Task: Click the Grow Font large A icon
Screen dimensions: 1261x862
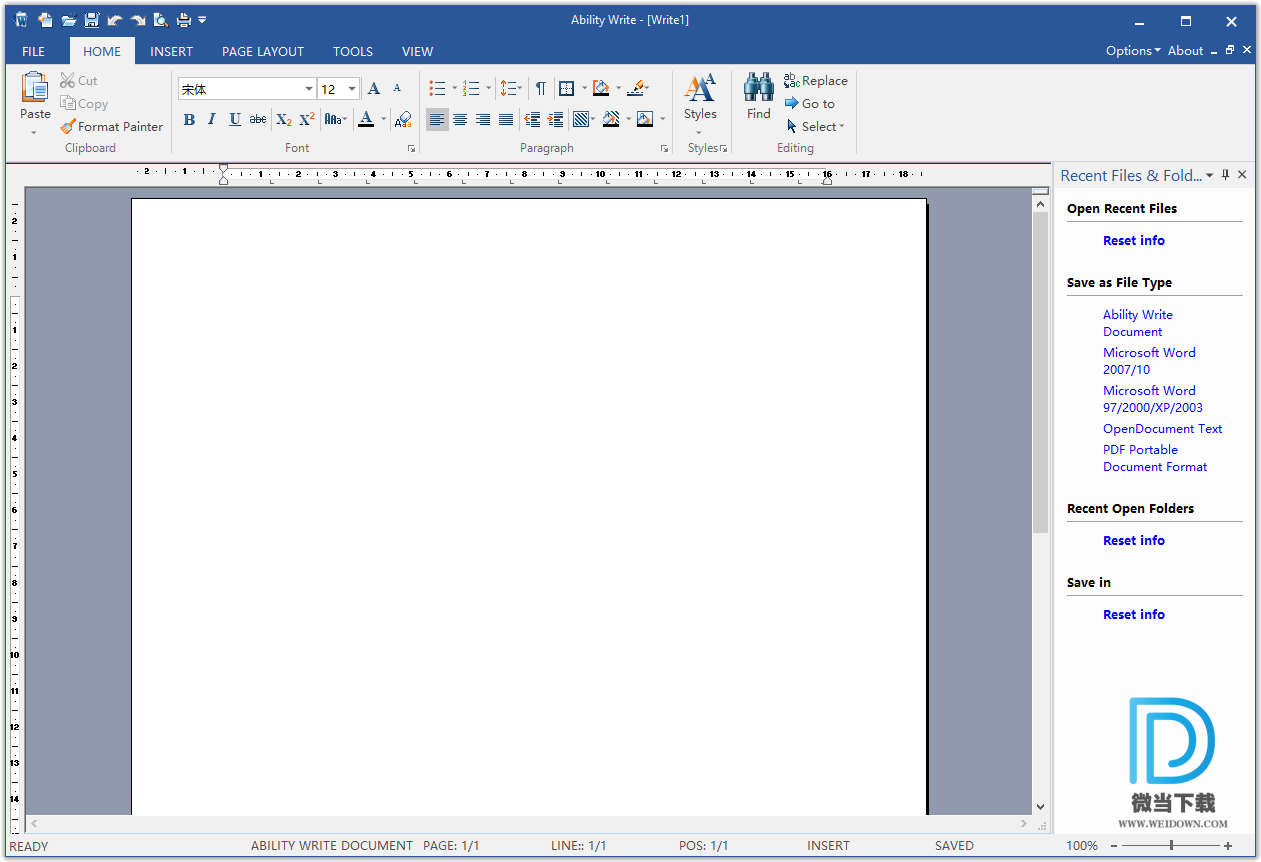Action: pos(374,89)
